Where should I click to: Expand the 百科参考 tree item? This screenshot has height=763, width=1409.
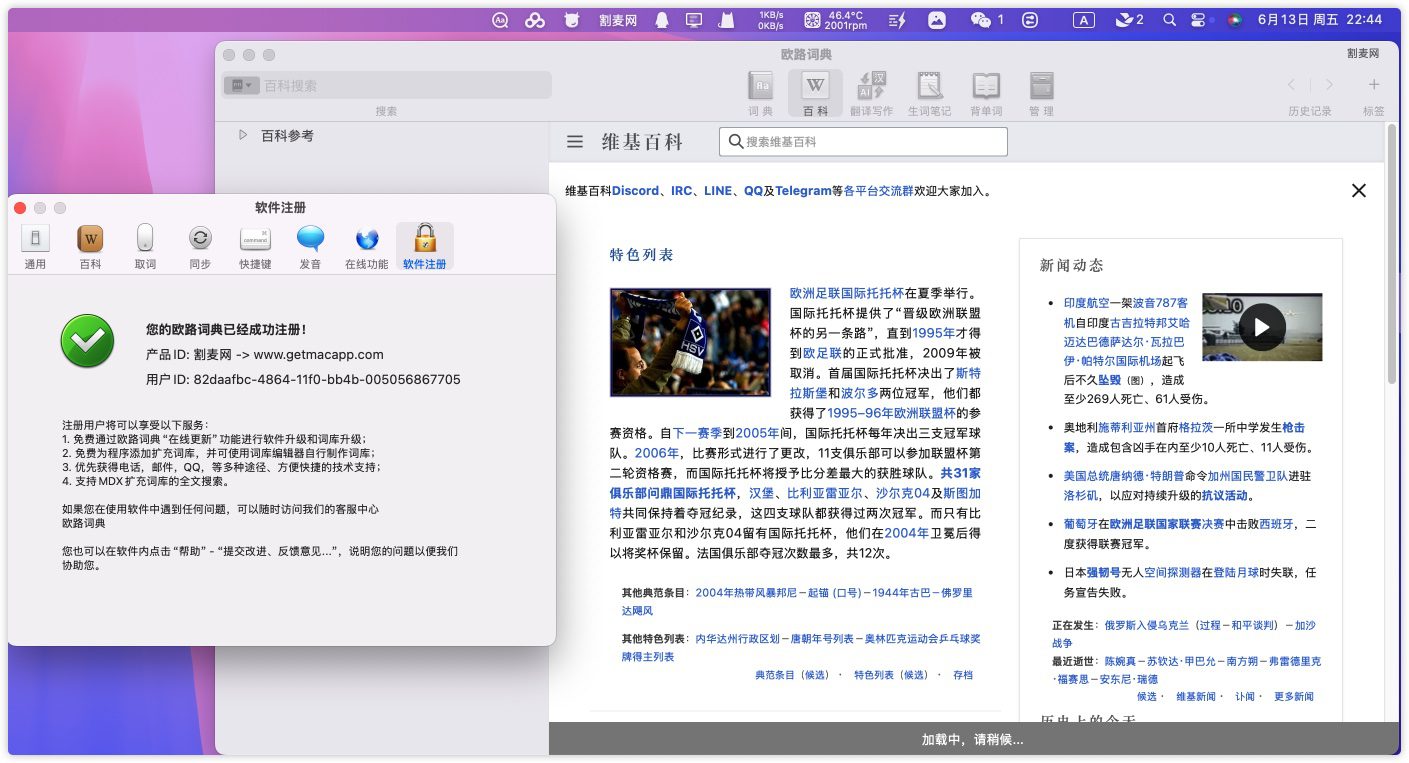click(x=243, y=135)
